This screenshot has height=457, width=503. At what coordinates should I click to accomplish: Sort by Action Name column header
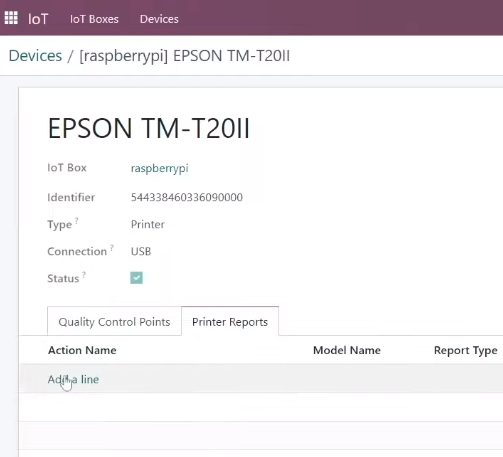point(82,350)
